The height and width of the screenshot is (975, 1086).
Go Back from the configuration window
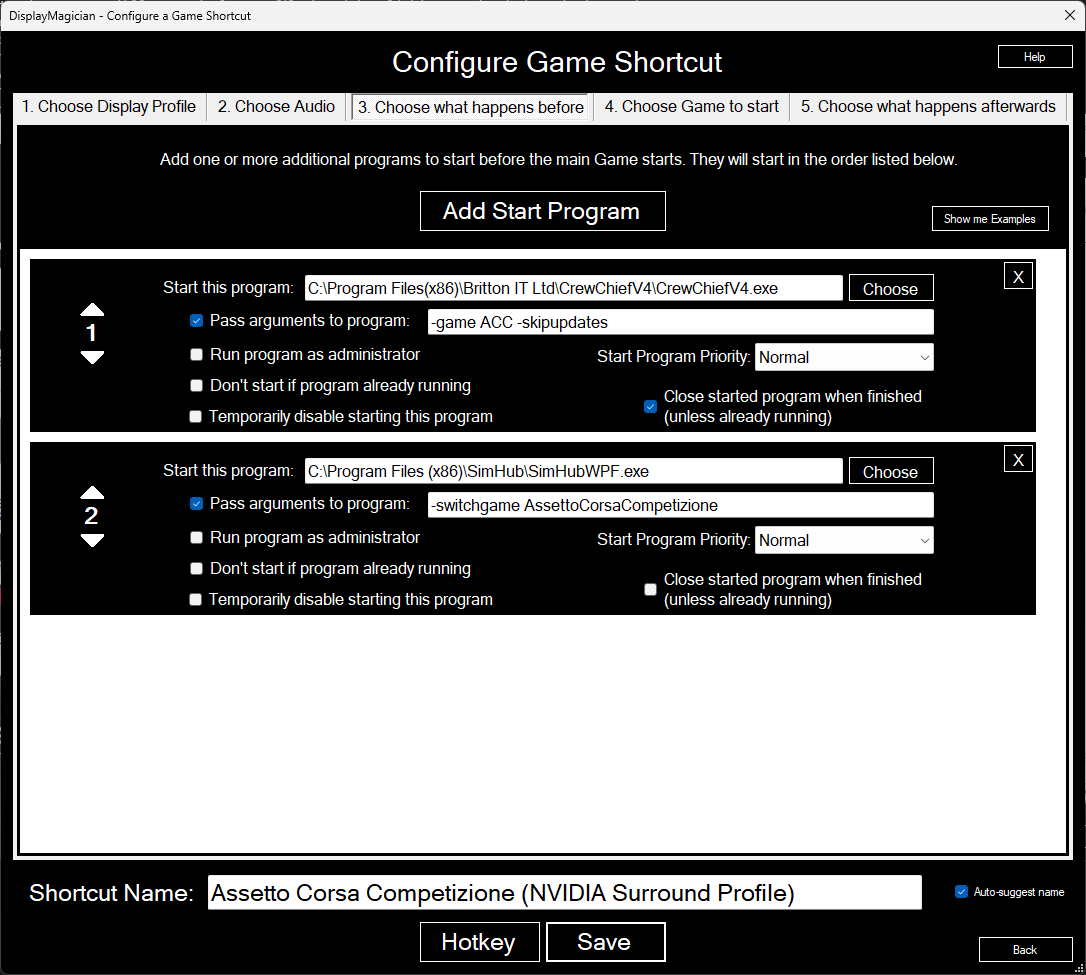pyautogui.click(x=1025, y=949)
